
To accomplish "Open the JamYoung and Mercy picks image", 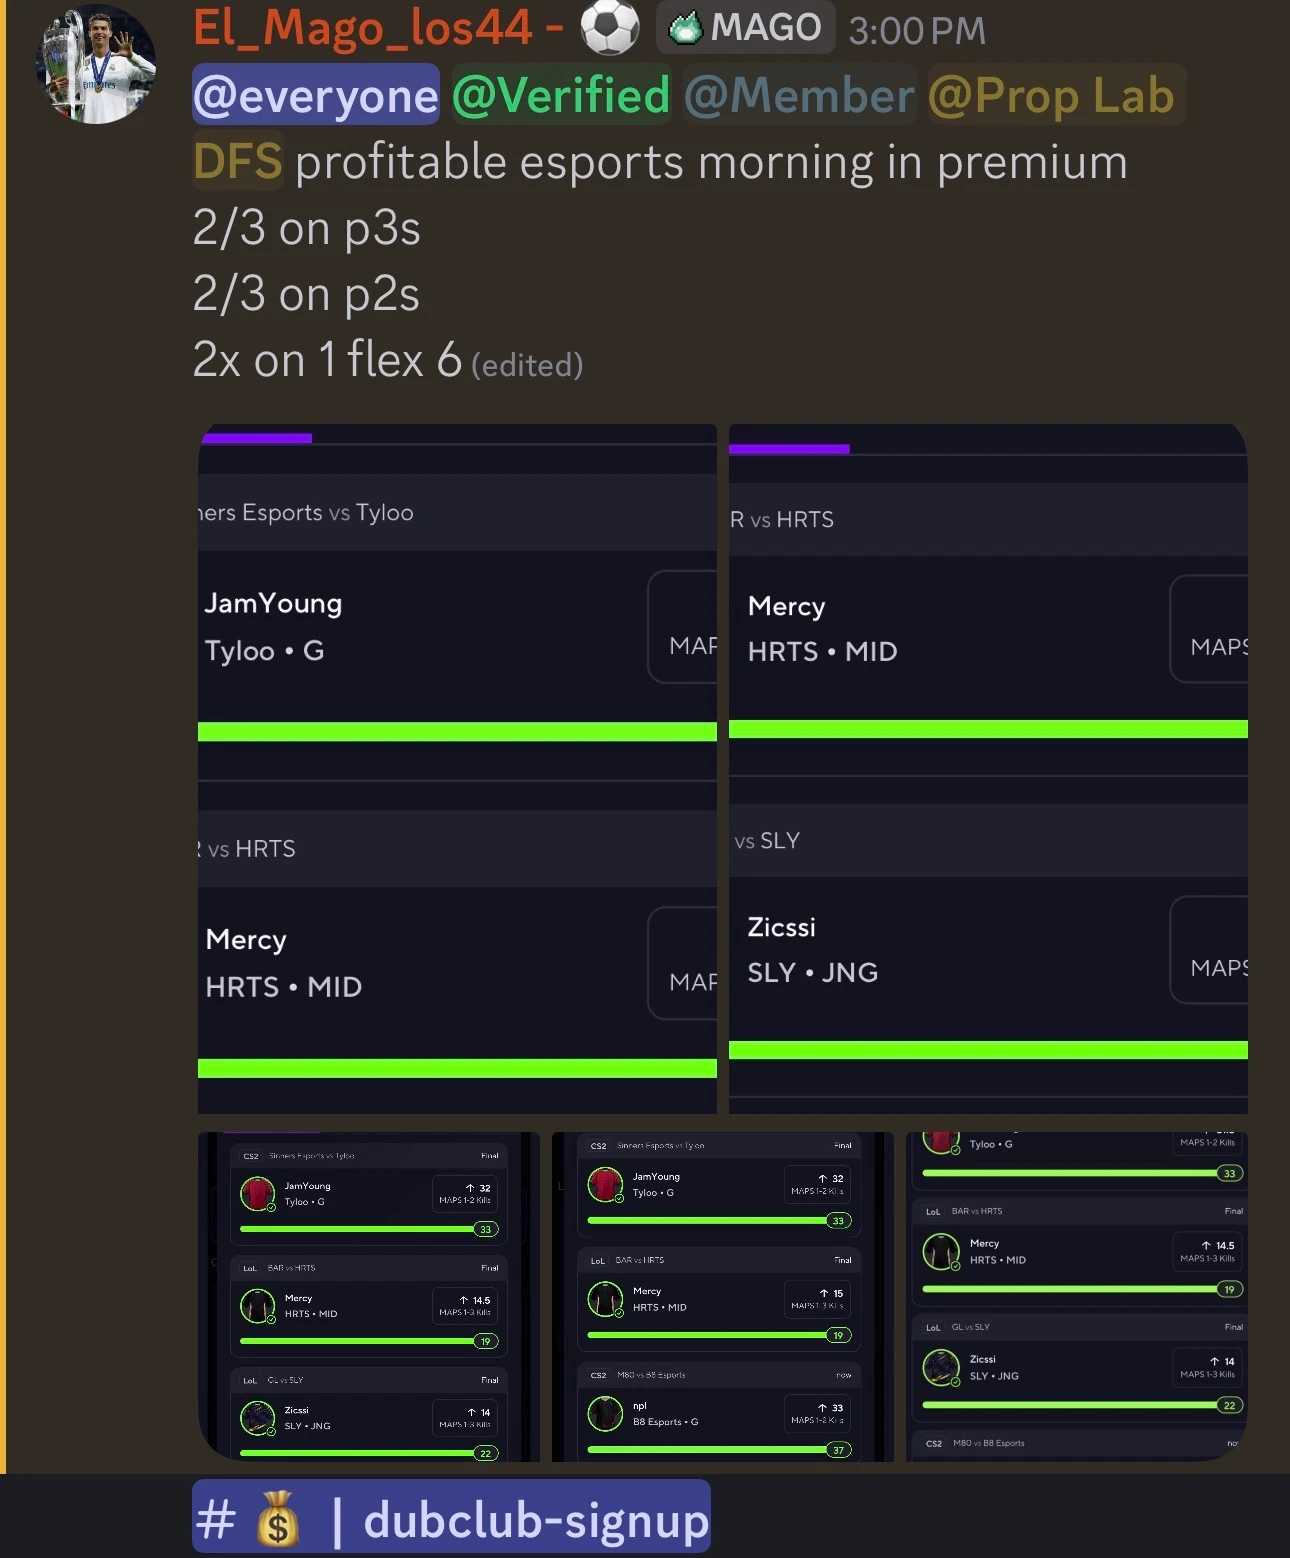I will coord(457,768).
